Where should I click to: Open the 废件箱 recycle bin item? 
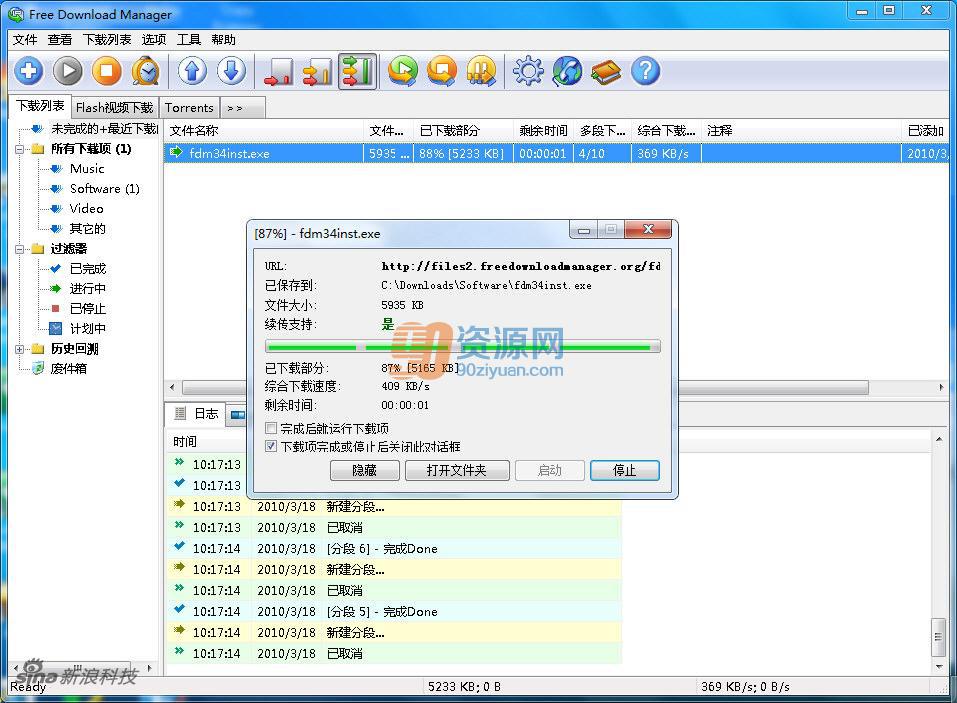tap(68, 369)
